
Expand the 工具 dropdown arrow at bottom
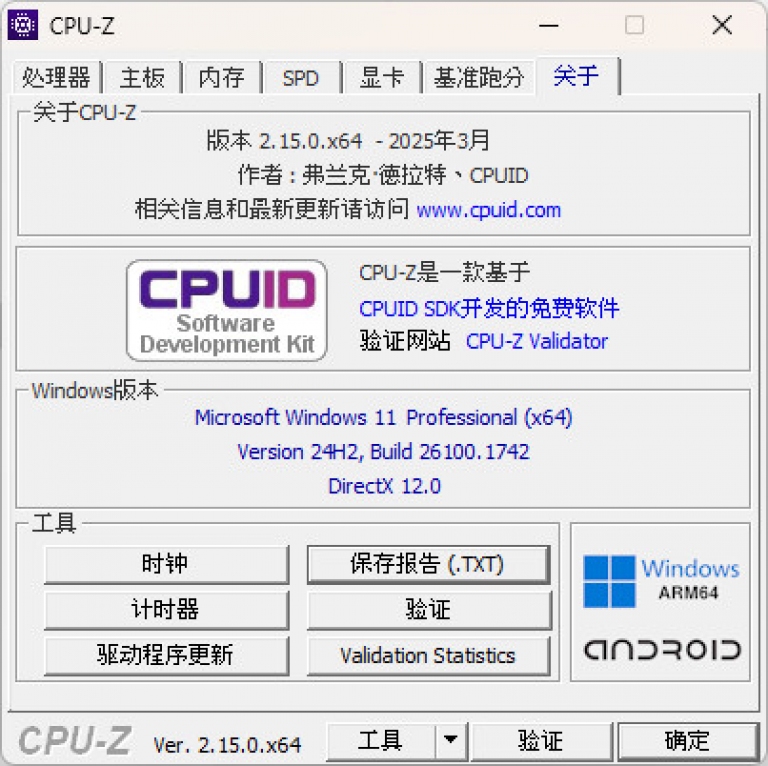point(451,740)
